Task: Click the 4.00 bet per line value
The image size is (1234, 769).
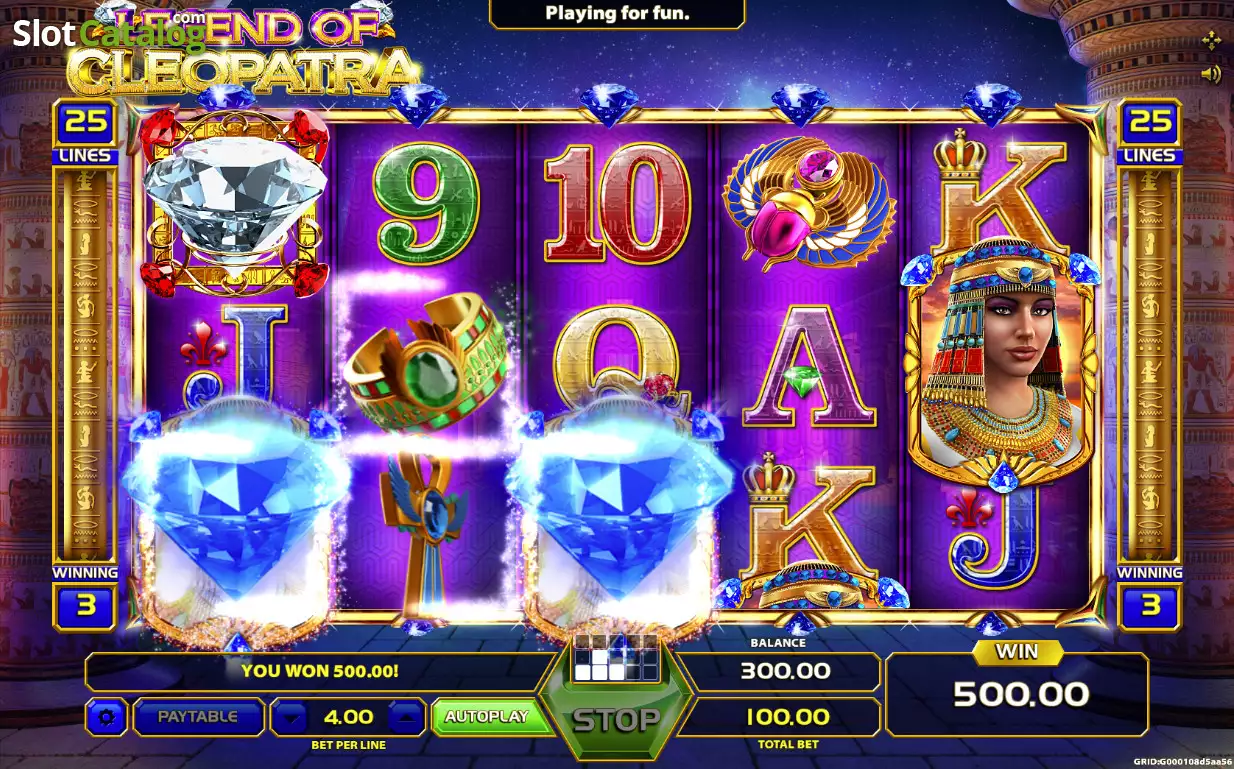Action: (x=348, y=717)
